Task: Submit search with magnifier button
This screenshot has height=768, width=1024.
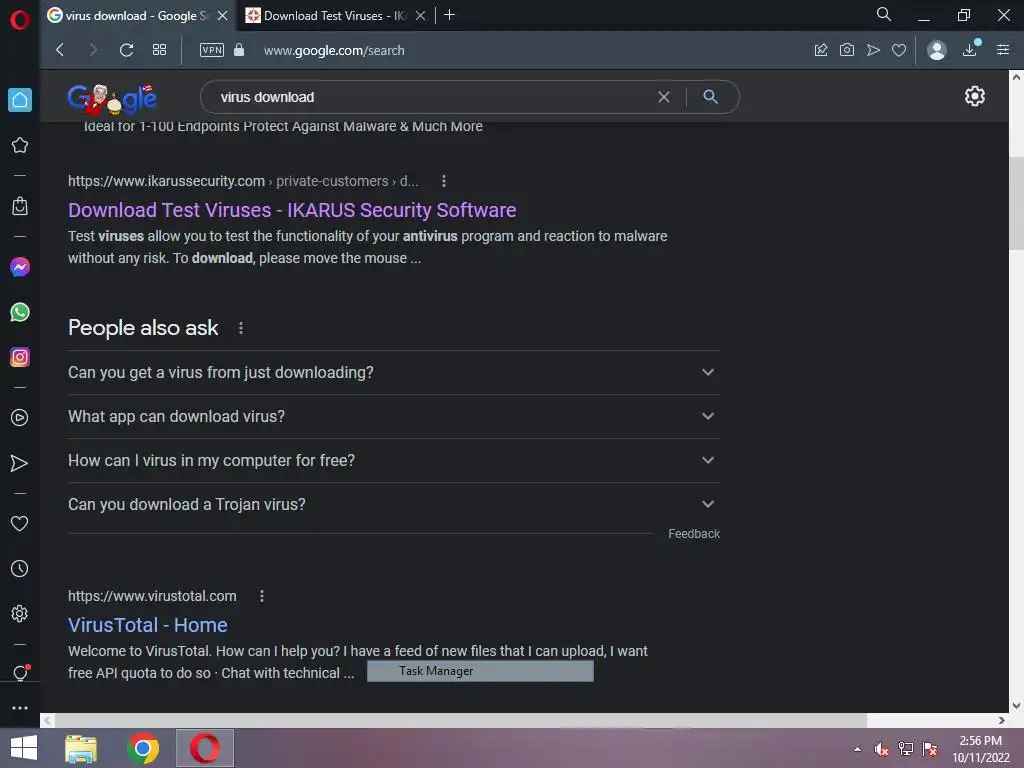Action: (711, 97)
